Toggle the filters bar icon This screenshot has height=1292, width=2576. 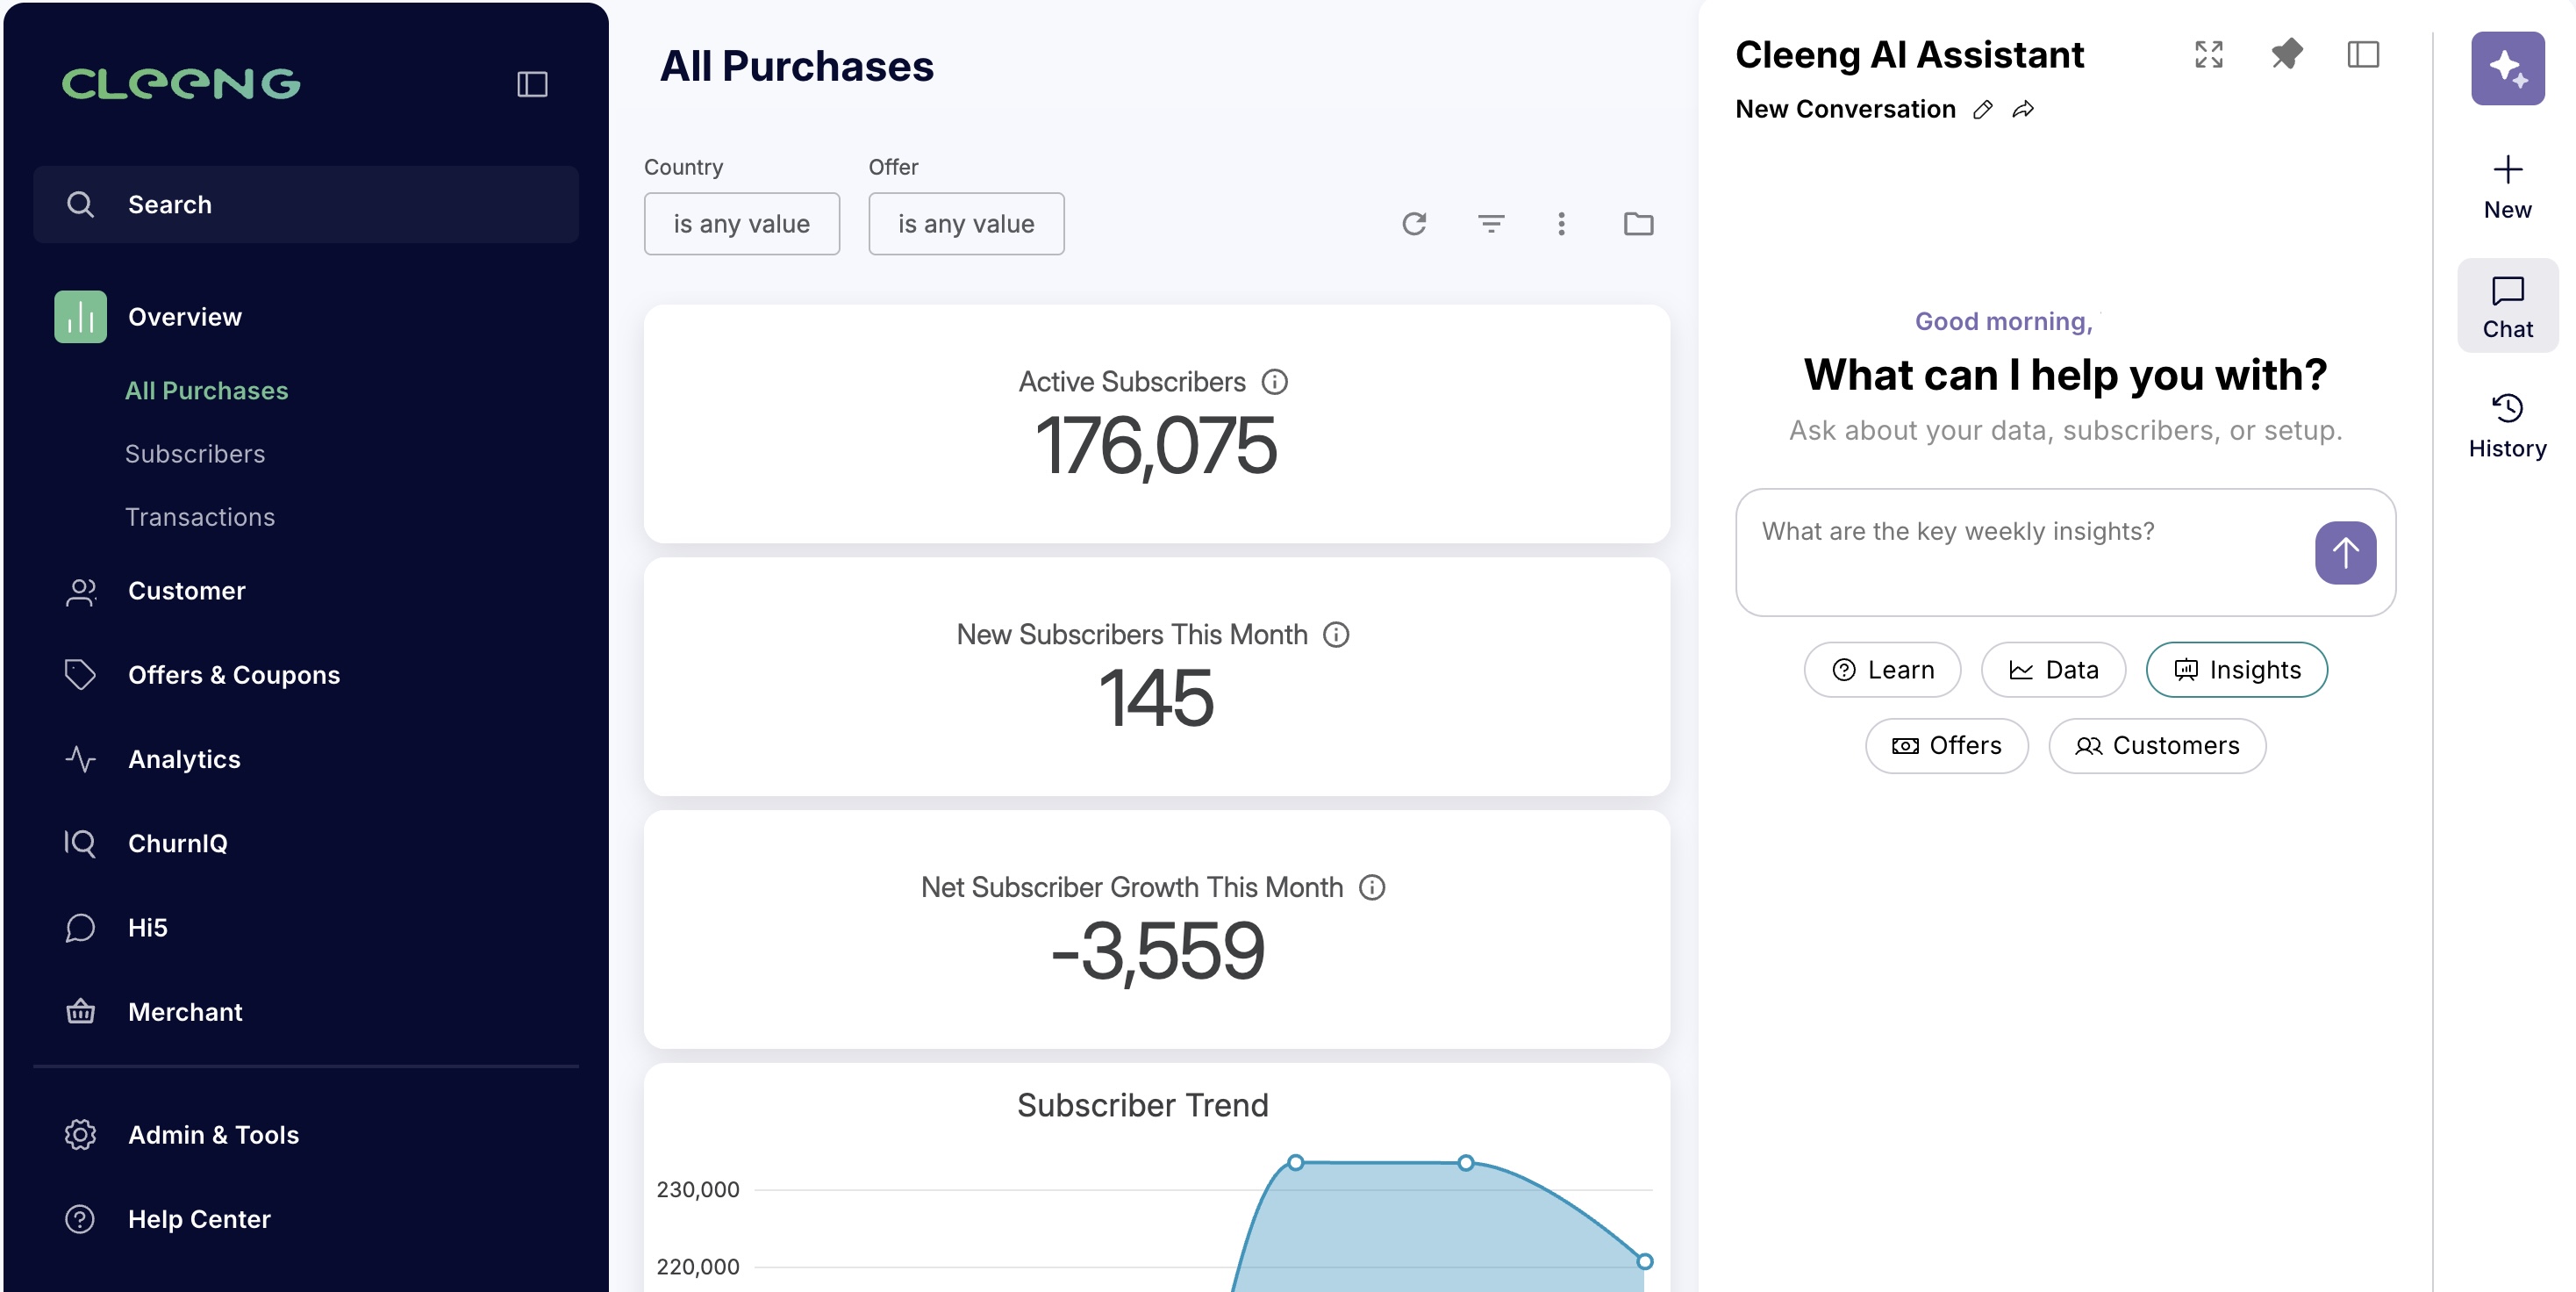(1491, 224)
